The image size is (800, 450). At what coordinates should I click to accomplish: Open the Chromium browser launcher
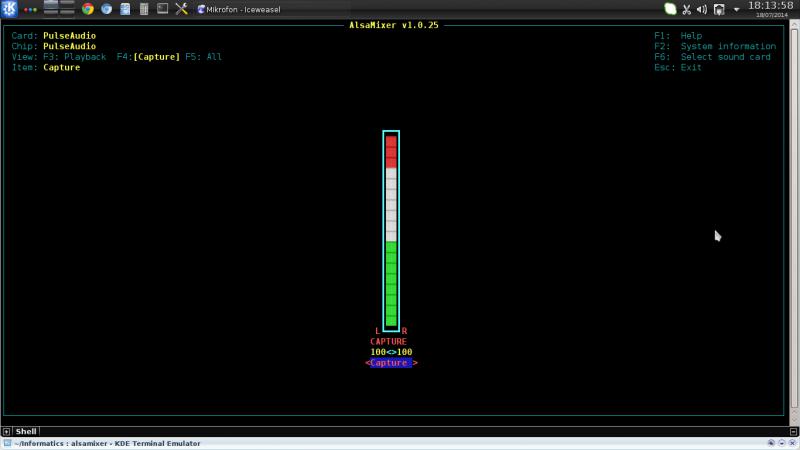pyautogui.click(x=106, y=9)
